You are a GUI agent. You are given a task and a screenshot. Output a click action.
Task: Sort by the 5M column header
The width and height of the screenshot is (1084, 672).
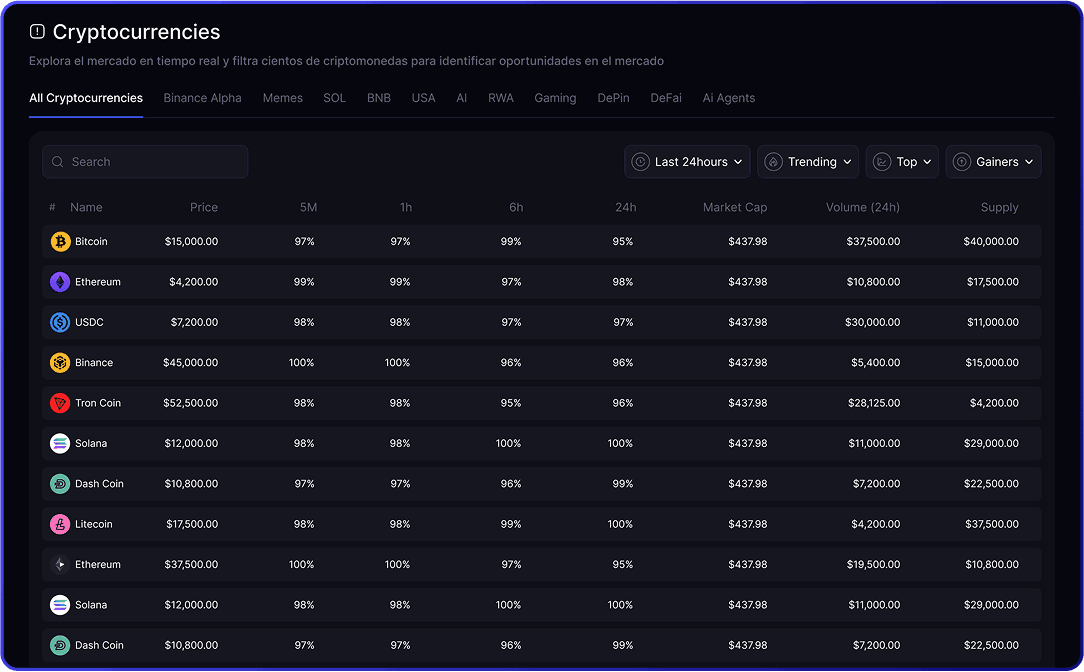click(x=308, y=207)
